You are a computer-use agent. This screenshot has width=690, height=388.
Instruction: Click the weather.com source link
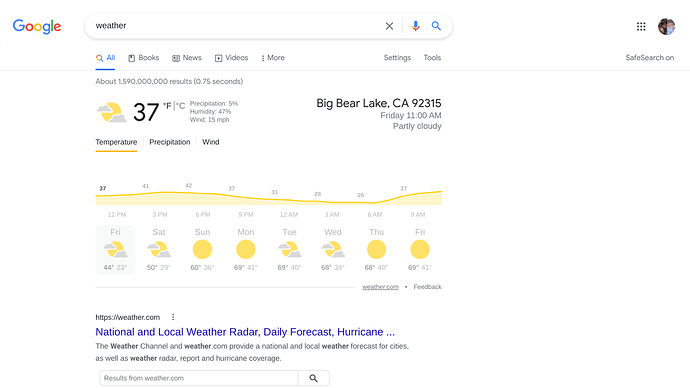coord(380,287)
